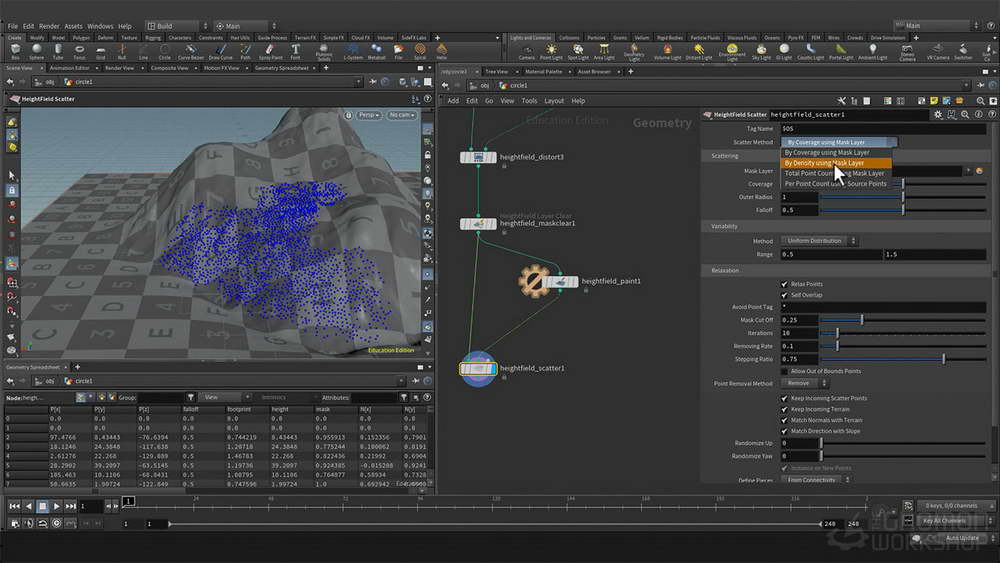Add a VR Camera from the shelf
Image resolution: width=1000 pixels, height=563 pixels.
coord(938,52)
